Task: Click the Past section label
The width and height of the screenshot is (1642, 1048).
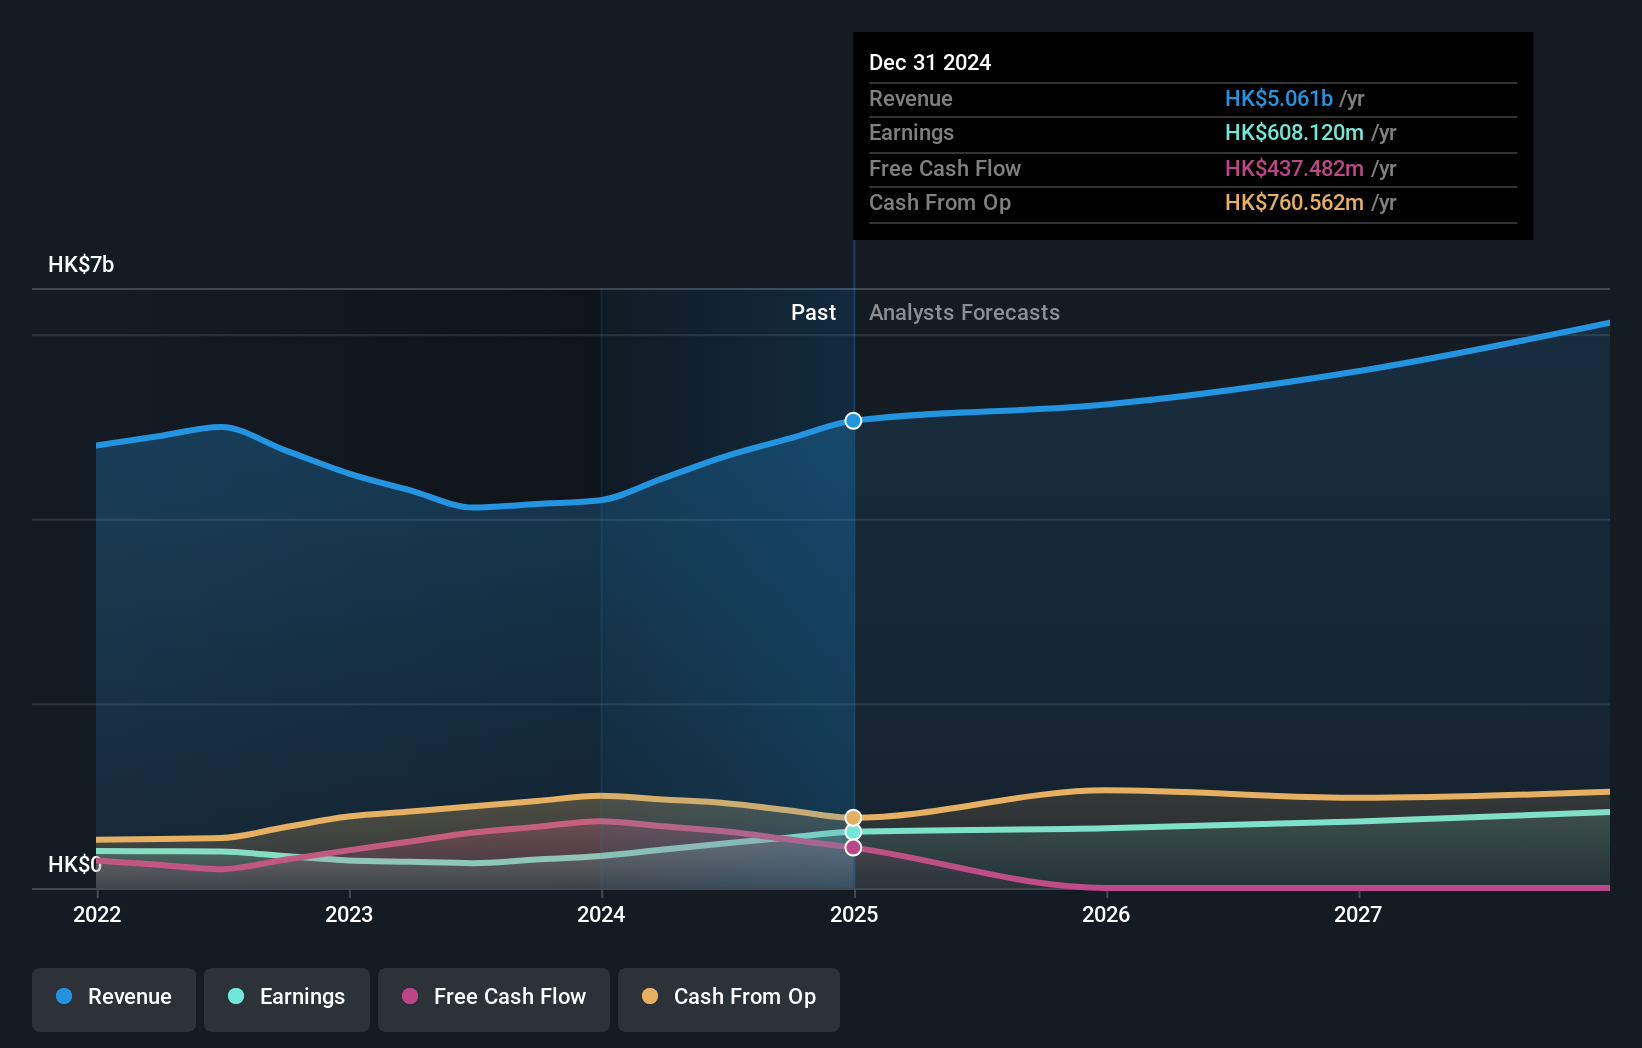Action: click(x=813, y=312)
